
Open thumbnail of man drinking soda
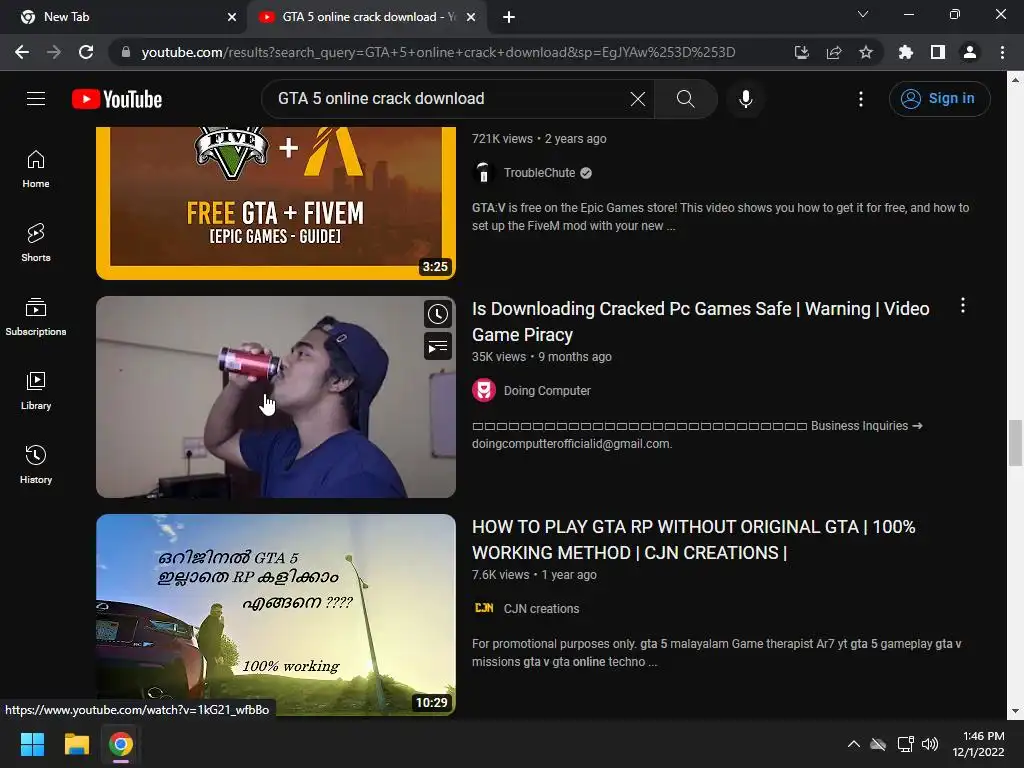coord(276,397)
